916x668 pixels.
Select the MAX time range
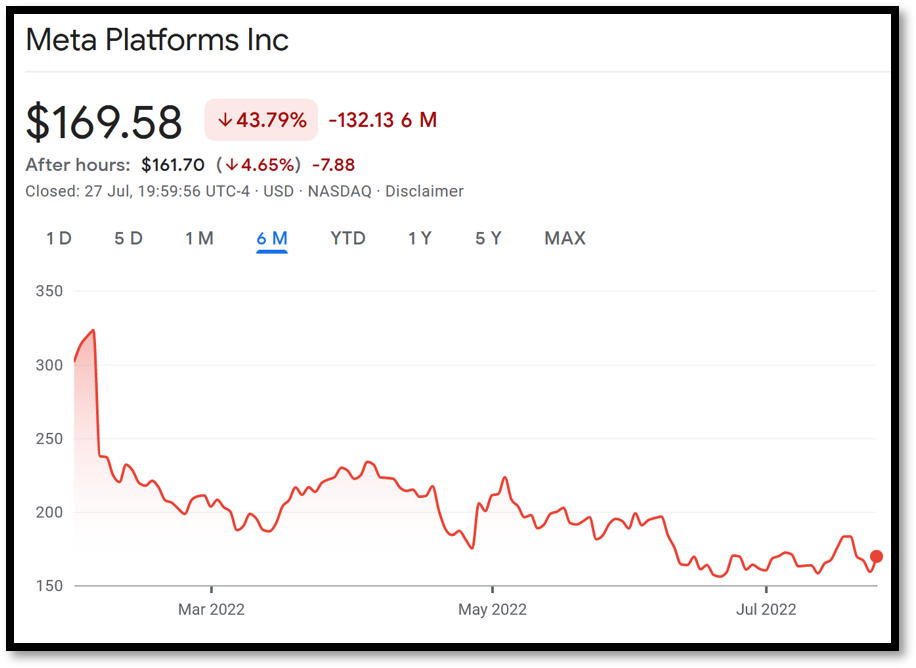(564, 238)
